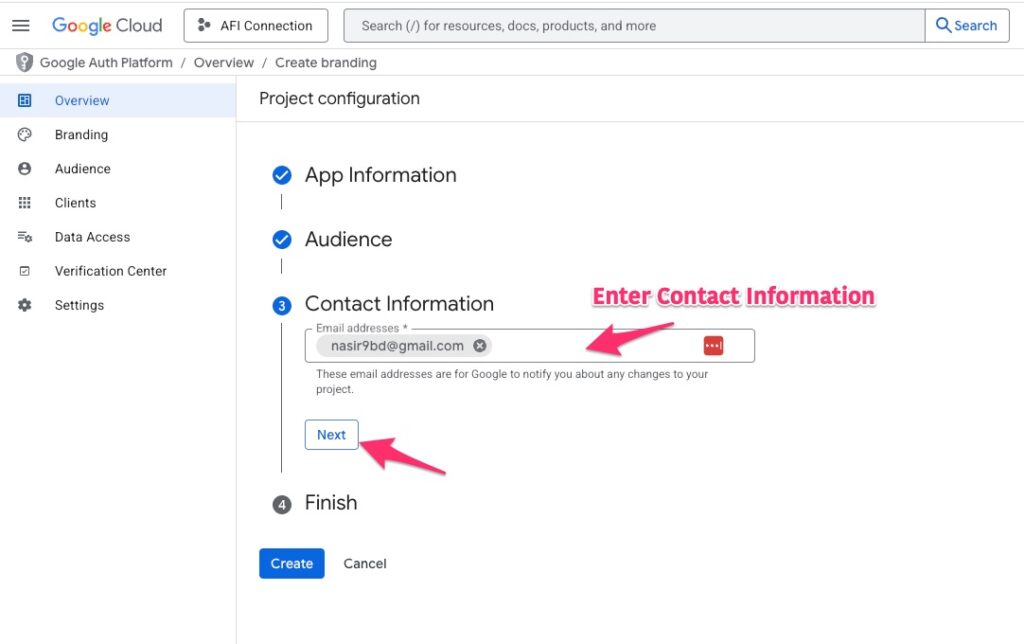Expand the Audience step
This screenshot has width=1024, height=644.
pyautogui.click(x=348, y=240)
